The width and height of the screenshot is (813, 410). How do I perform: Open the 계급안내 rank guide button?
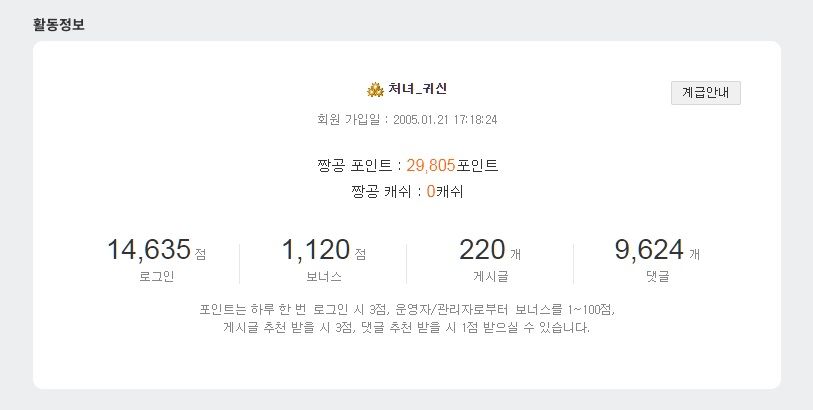705,92
